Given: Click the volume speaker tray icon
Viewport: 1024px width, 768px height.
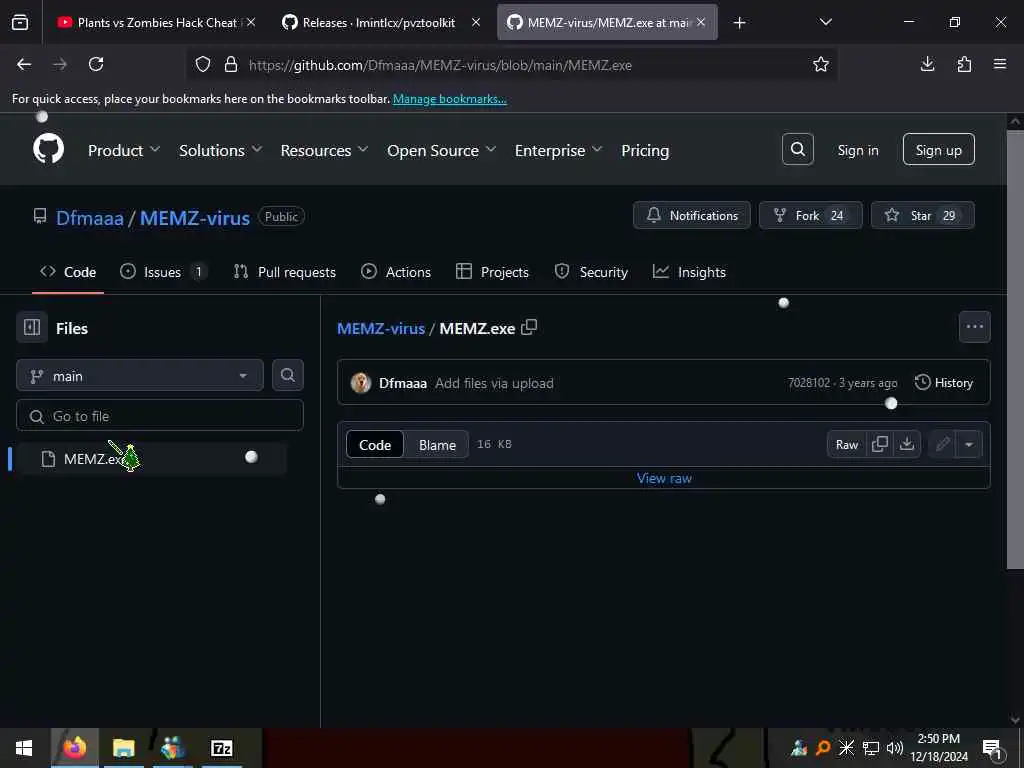Looking at the screenshot, I should (895, 748).
